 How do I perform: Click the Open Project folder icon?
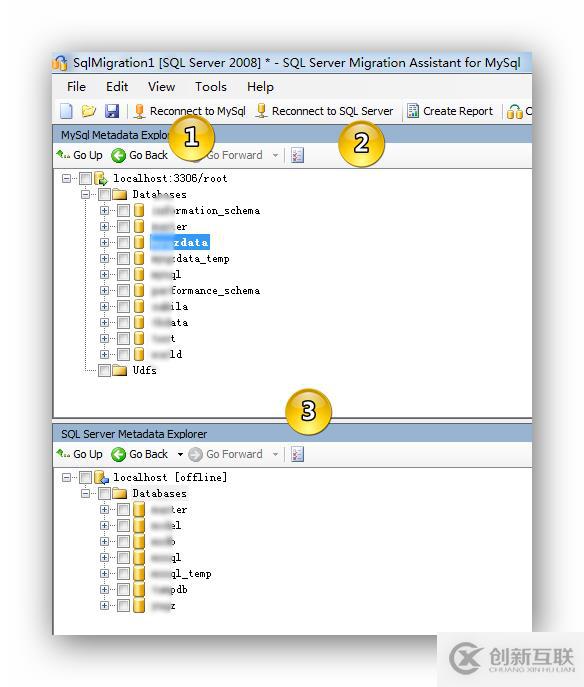tap(88, 111)
